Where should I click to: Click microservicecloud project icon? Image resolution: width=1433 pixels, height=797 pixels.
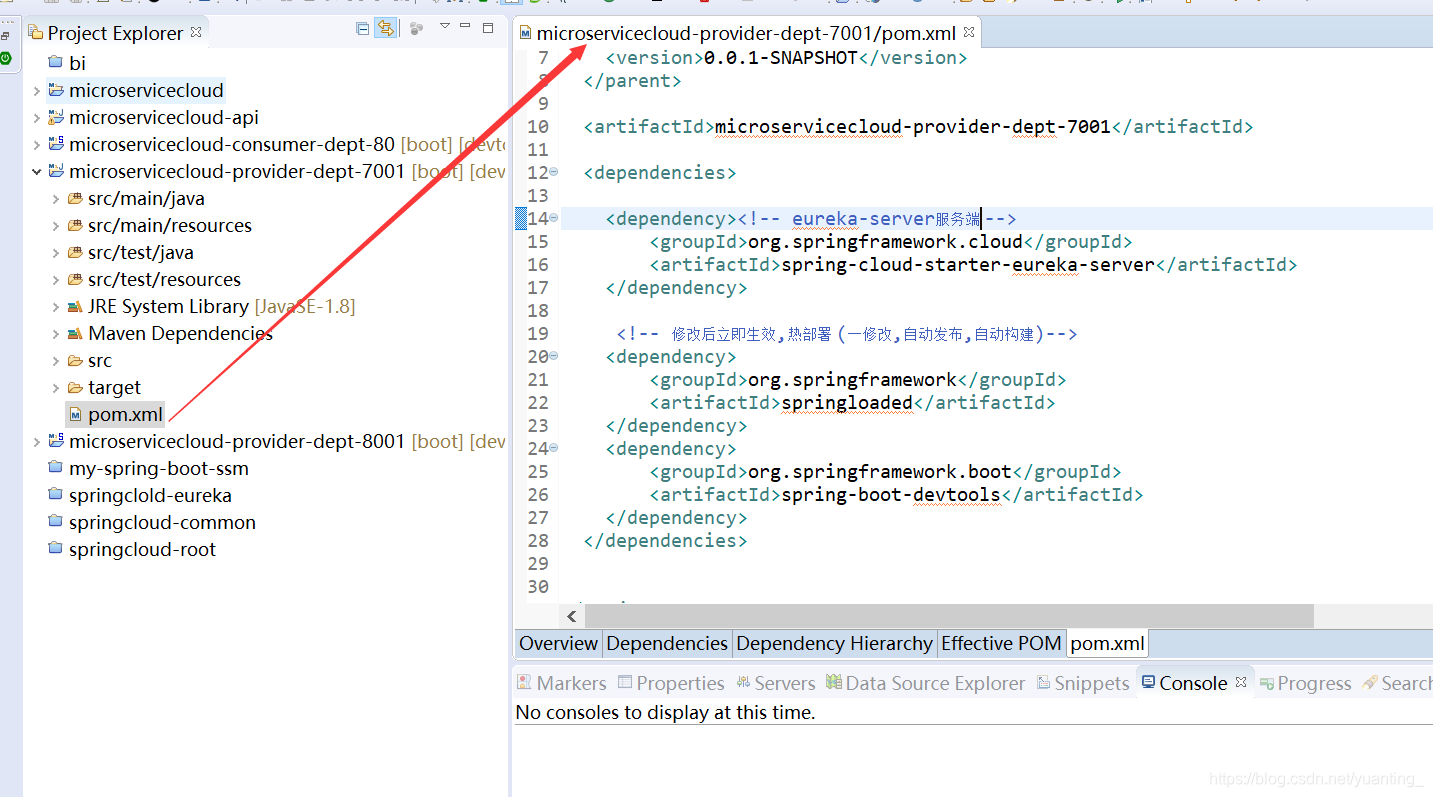click(55, 91)
